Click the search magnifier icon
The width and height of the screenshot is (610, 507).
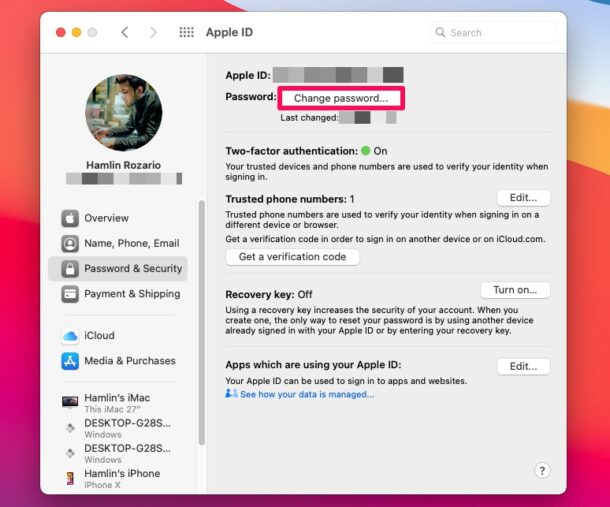[440, 32]
